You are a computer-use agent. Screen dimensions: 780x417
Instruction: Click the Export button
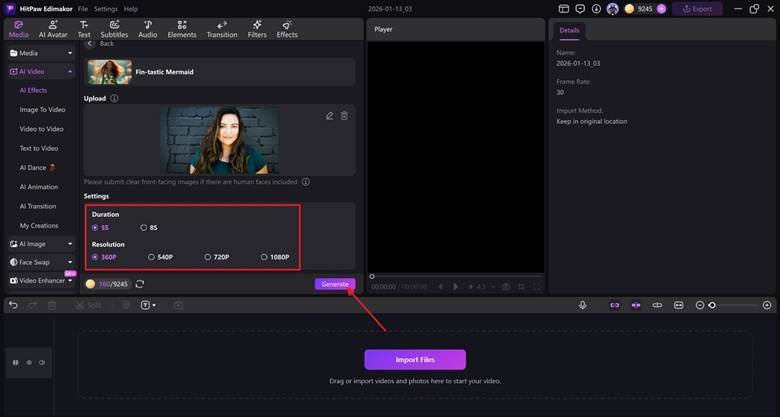697,9
